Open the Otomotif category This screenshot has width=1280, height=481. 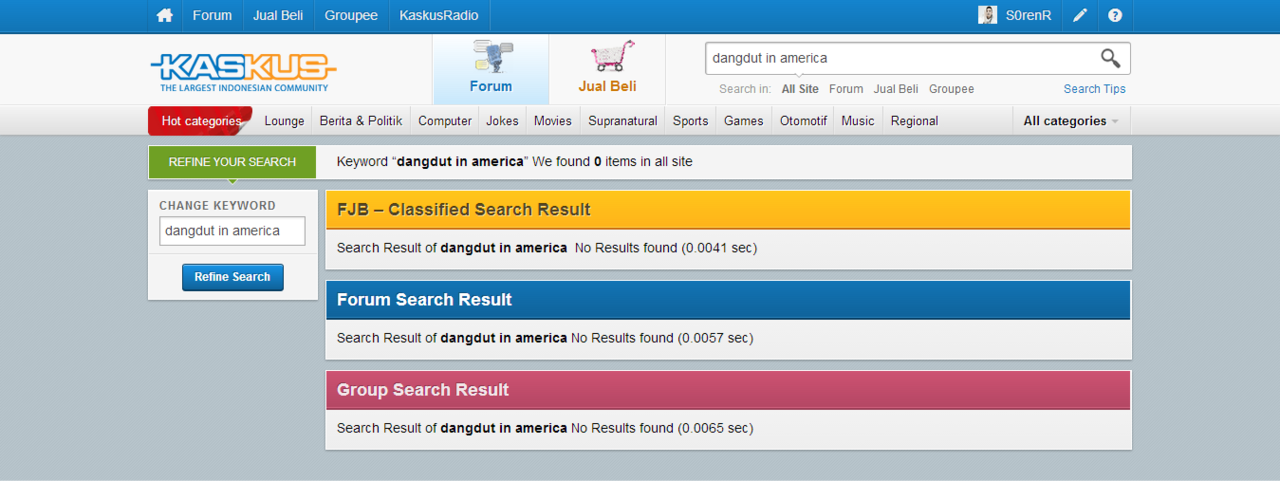pos(803,121)
